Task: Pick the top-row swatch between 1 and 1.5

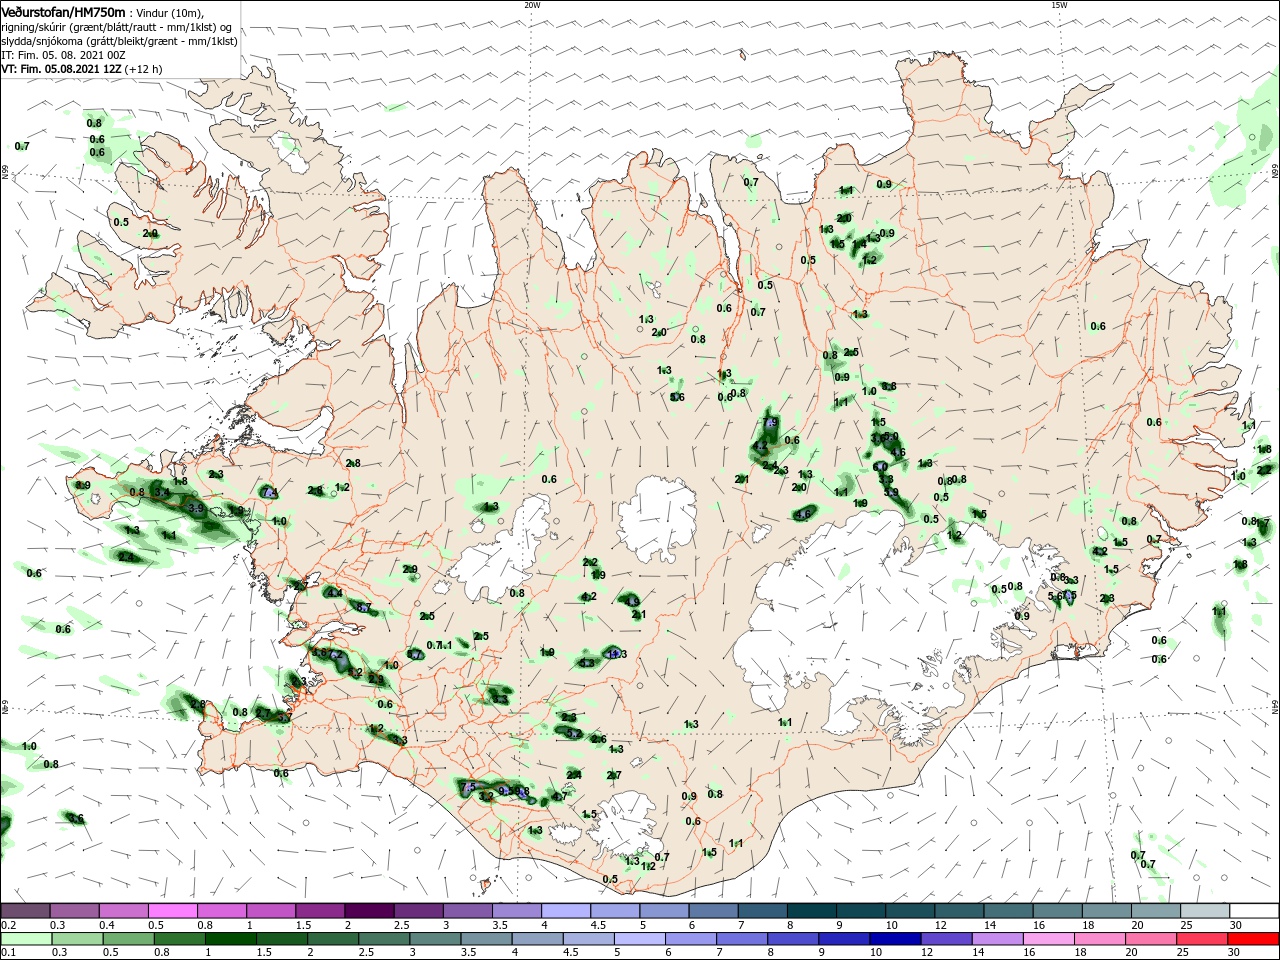Action: [271, 910]
